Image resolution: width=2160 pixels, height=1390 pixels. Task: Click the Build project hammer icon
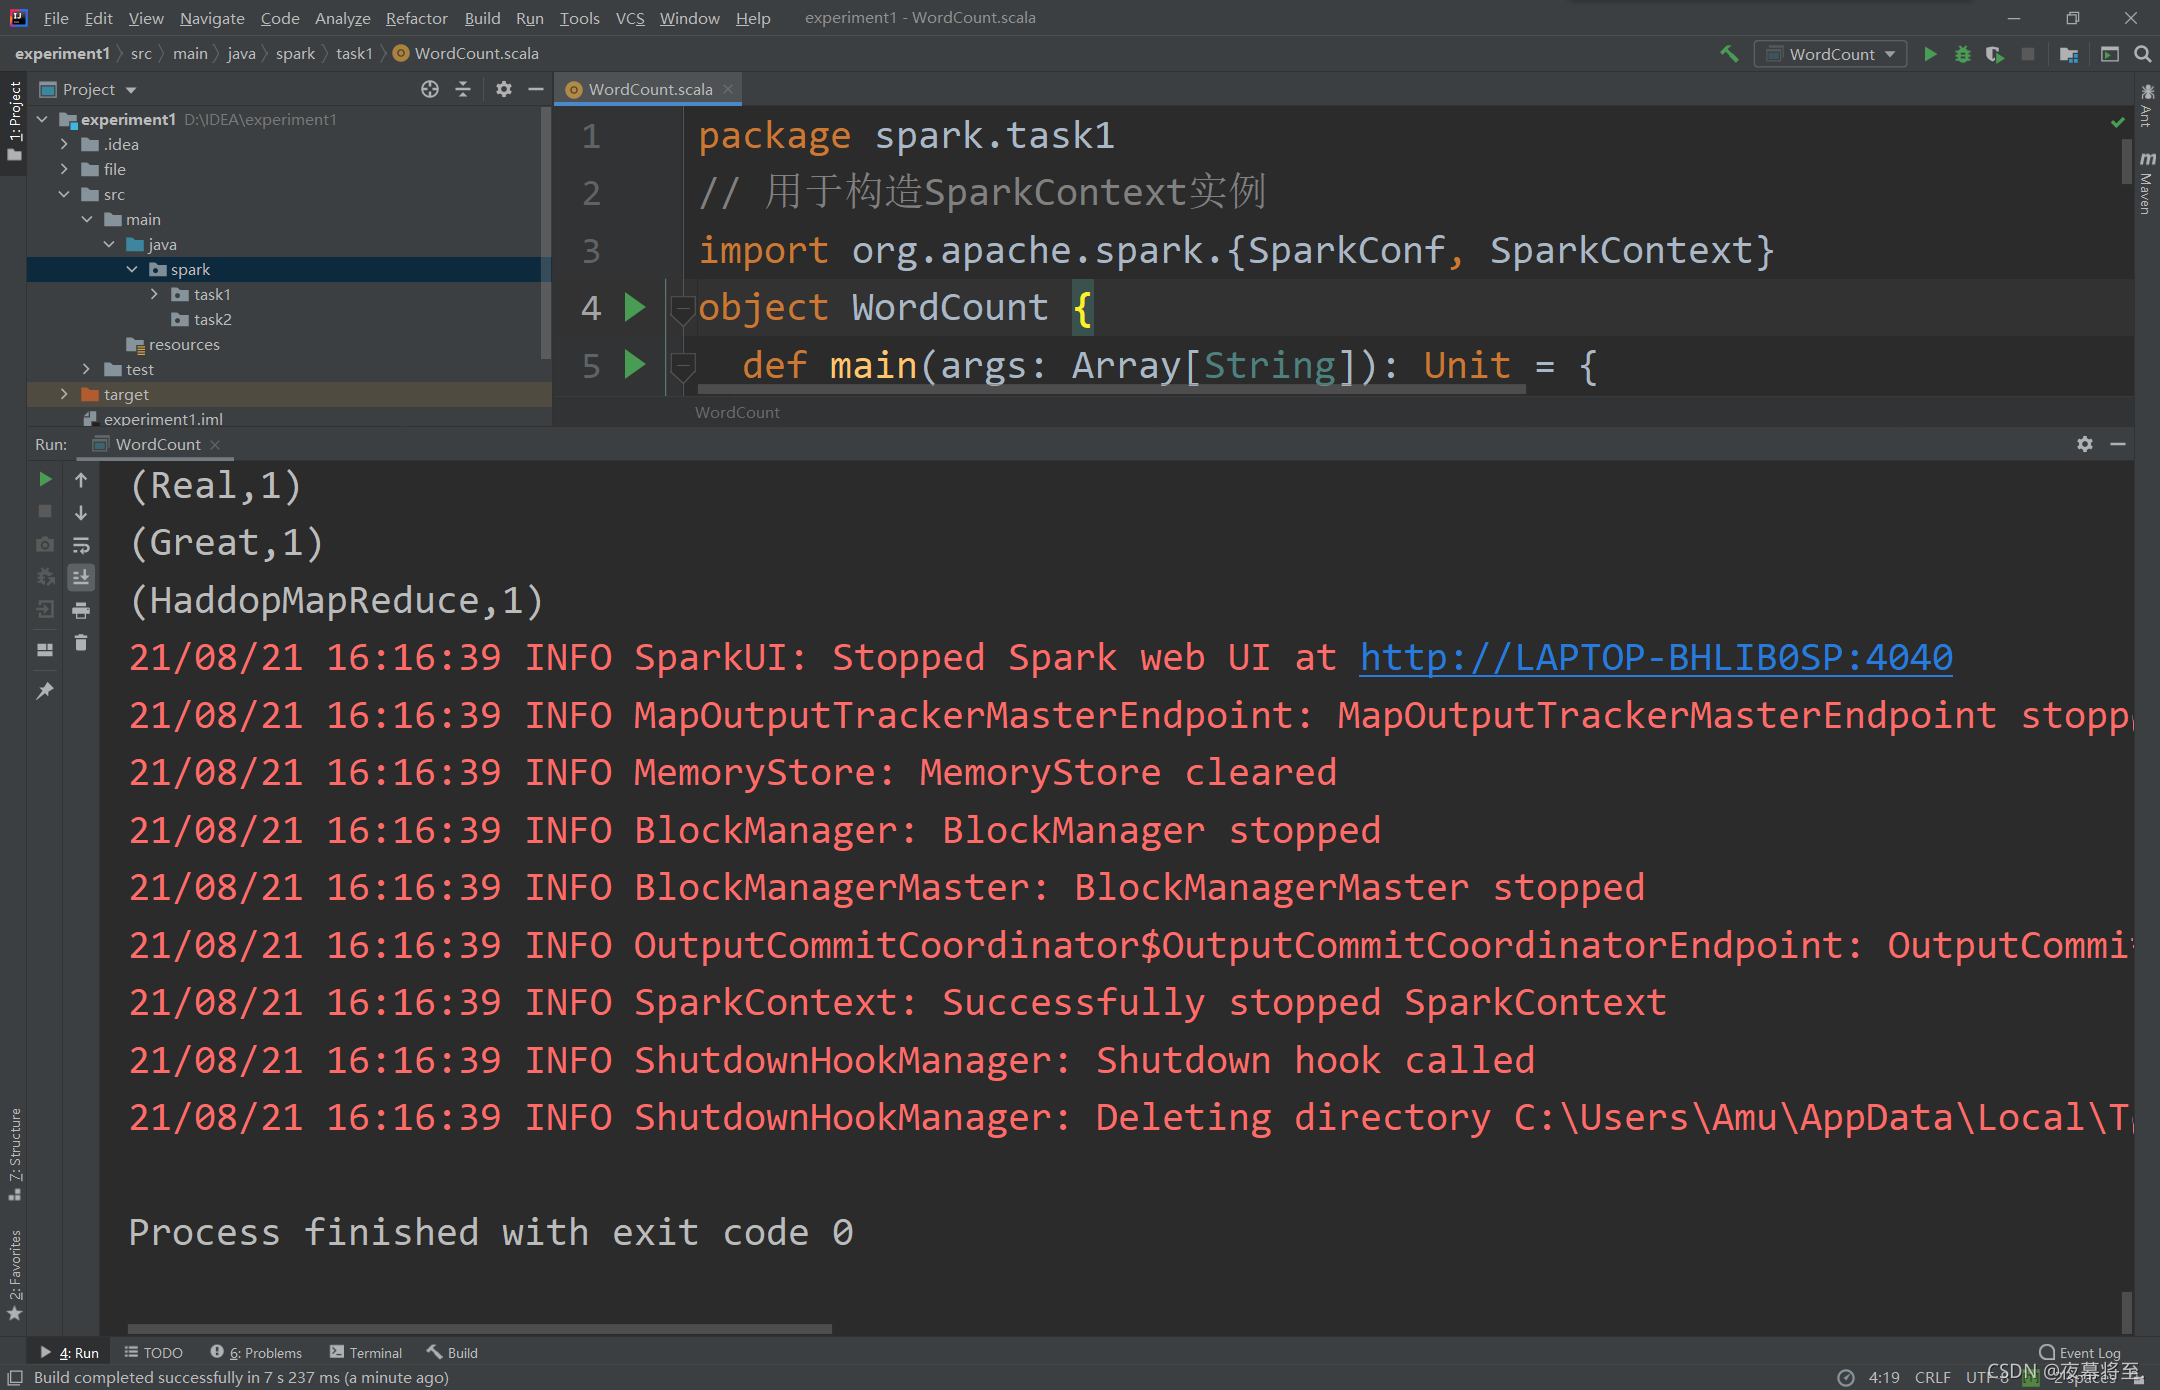coord(1729,54)
